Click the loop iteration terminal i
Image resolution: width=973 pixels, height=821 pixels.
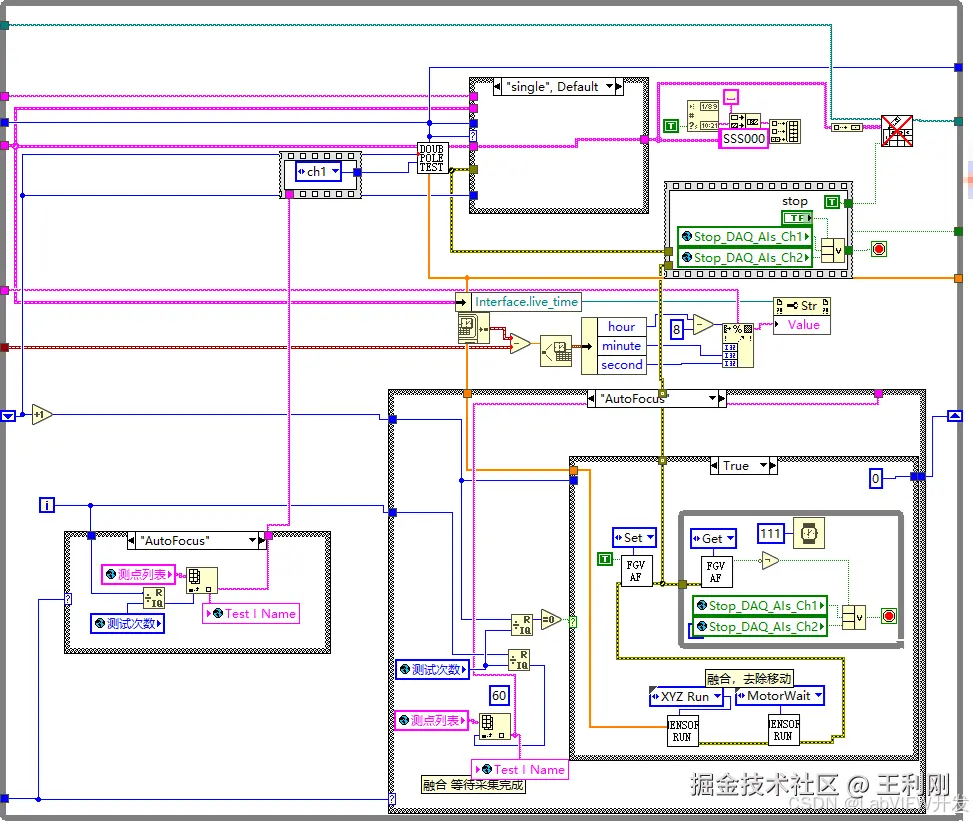(x=47, y=505)
